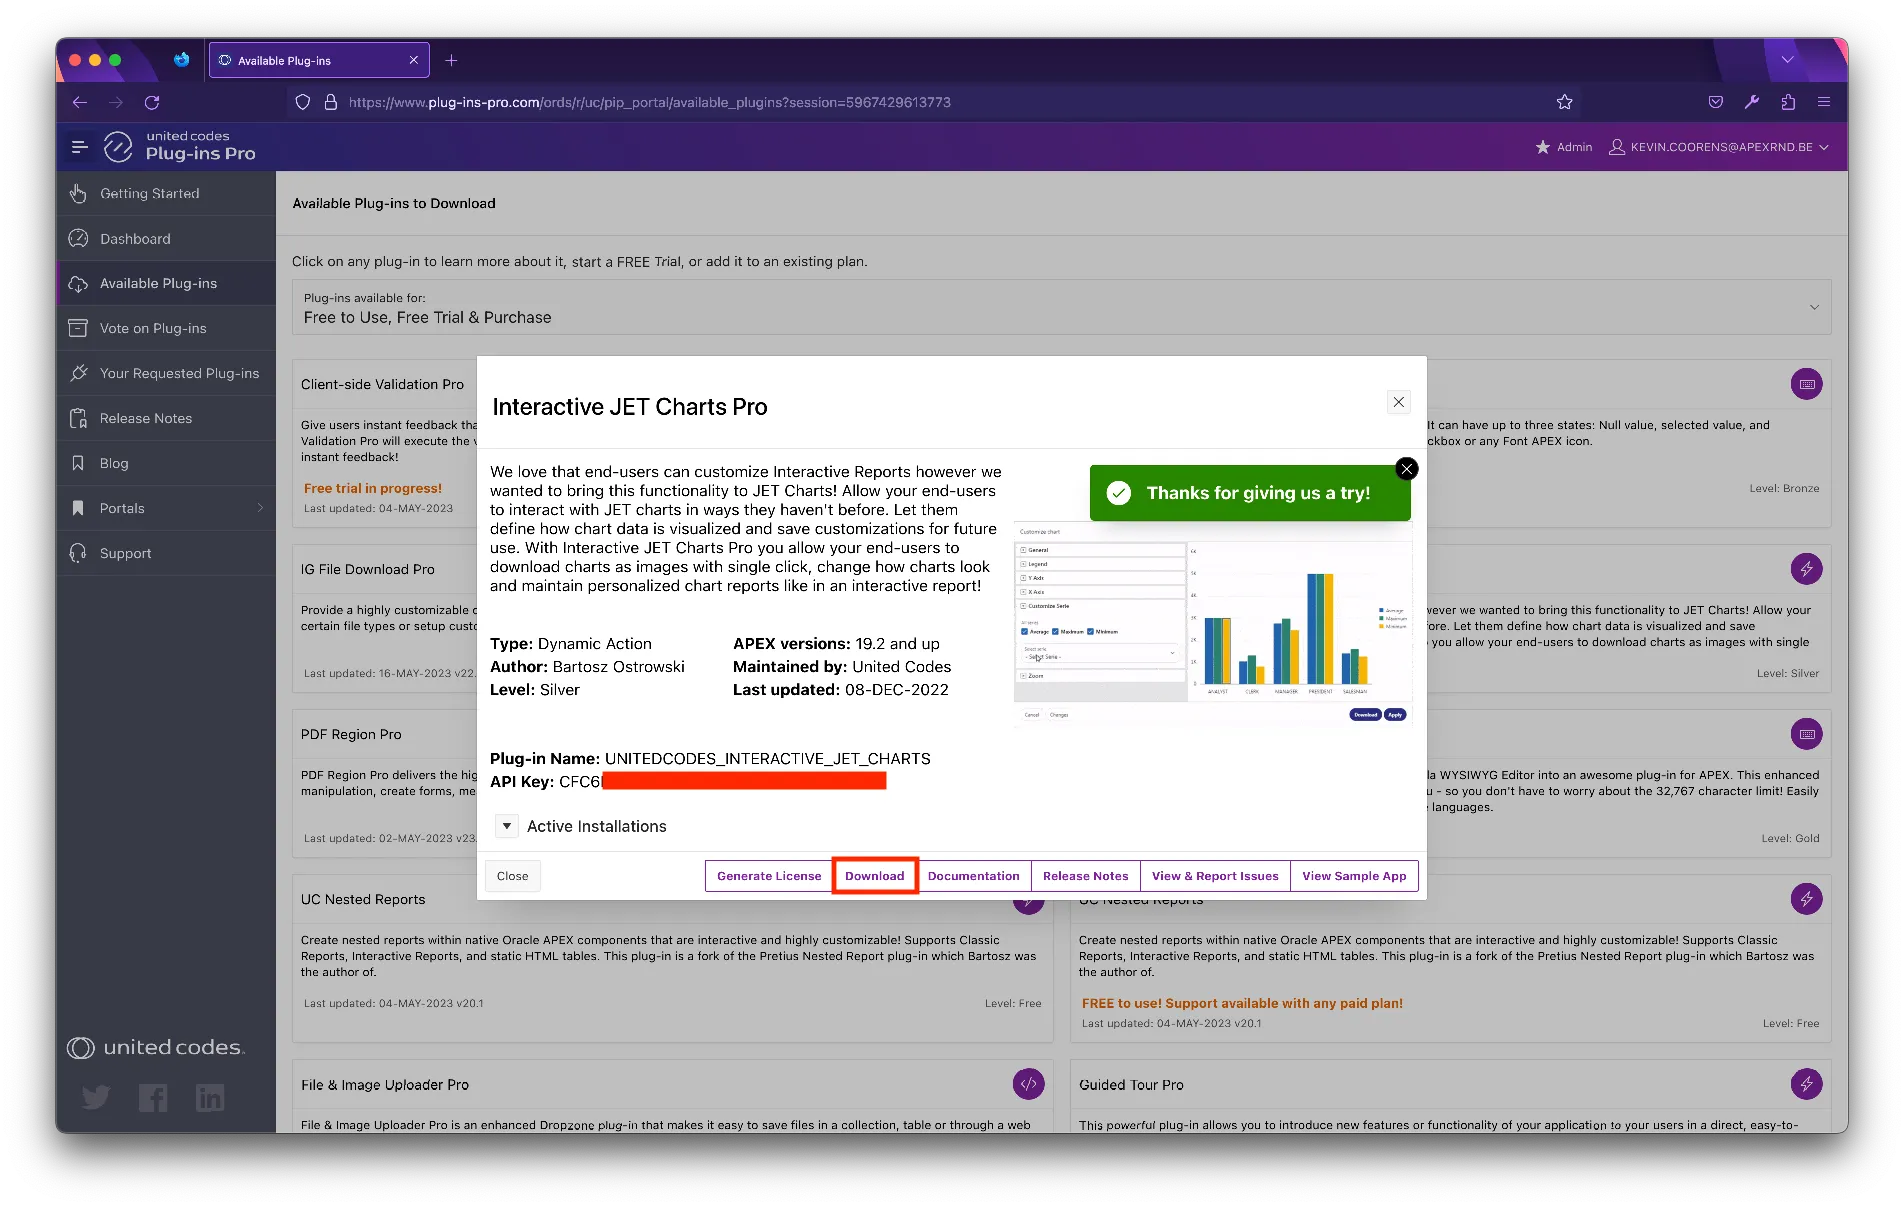Open the Guided Tour Pro card title
Viewport: 1904px width, 1207px height.
click(x=1131, y=1084)
